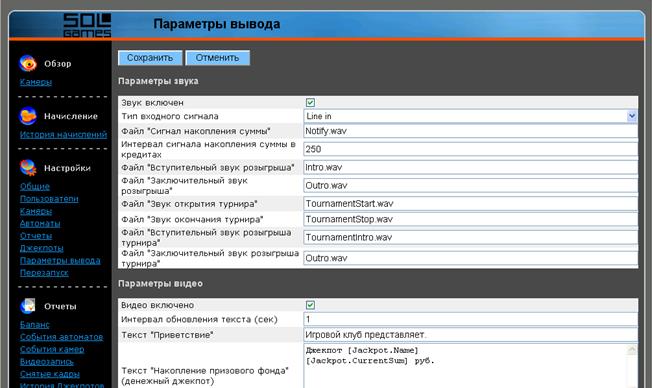Click the 'Параметры видео' section heading
This screenshot has height=388, width=652.
[160, 284]
